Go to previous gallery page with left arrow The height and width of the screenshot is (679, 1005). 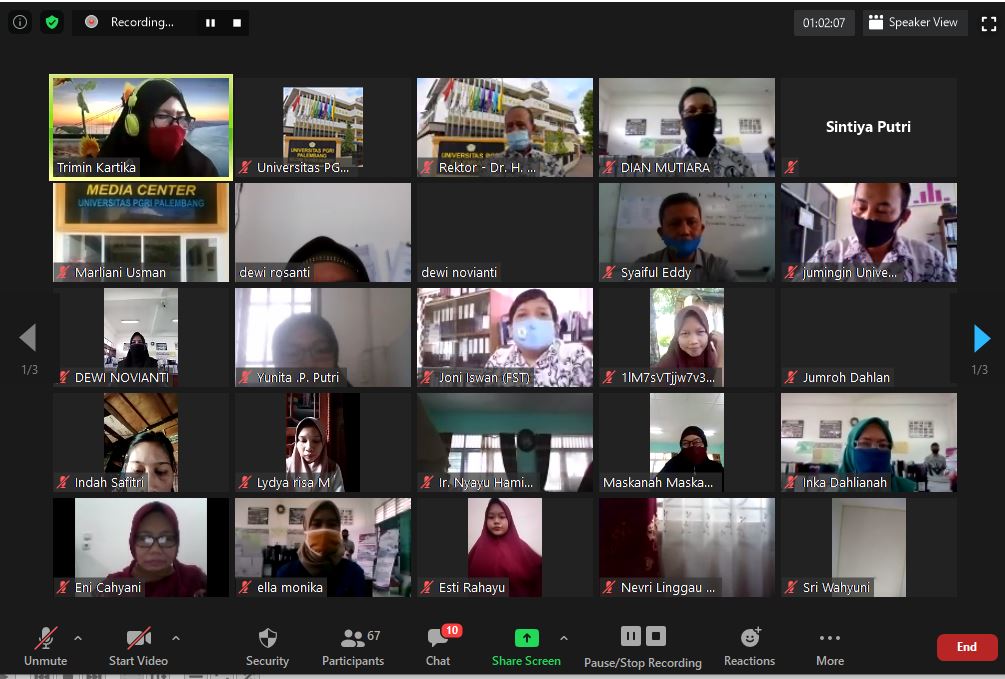[28, 338]
